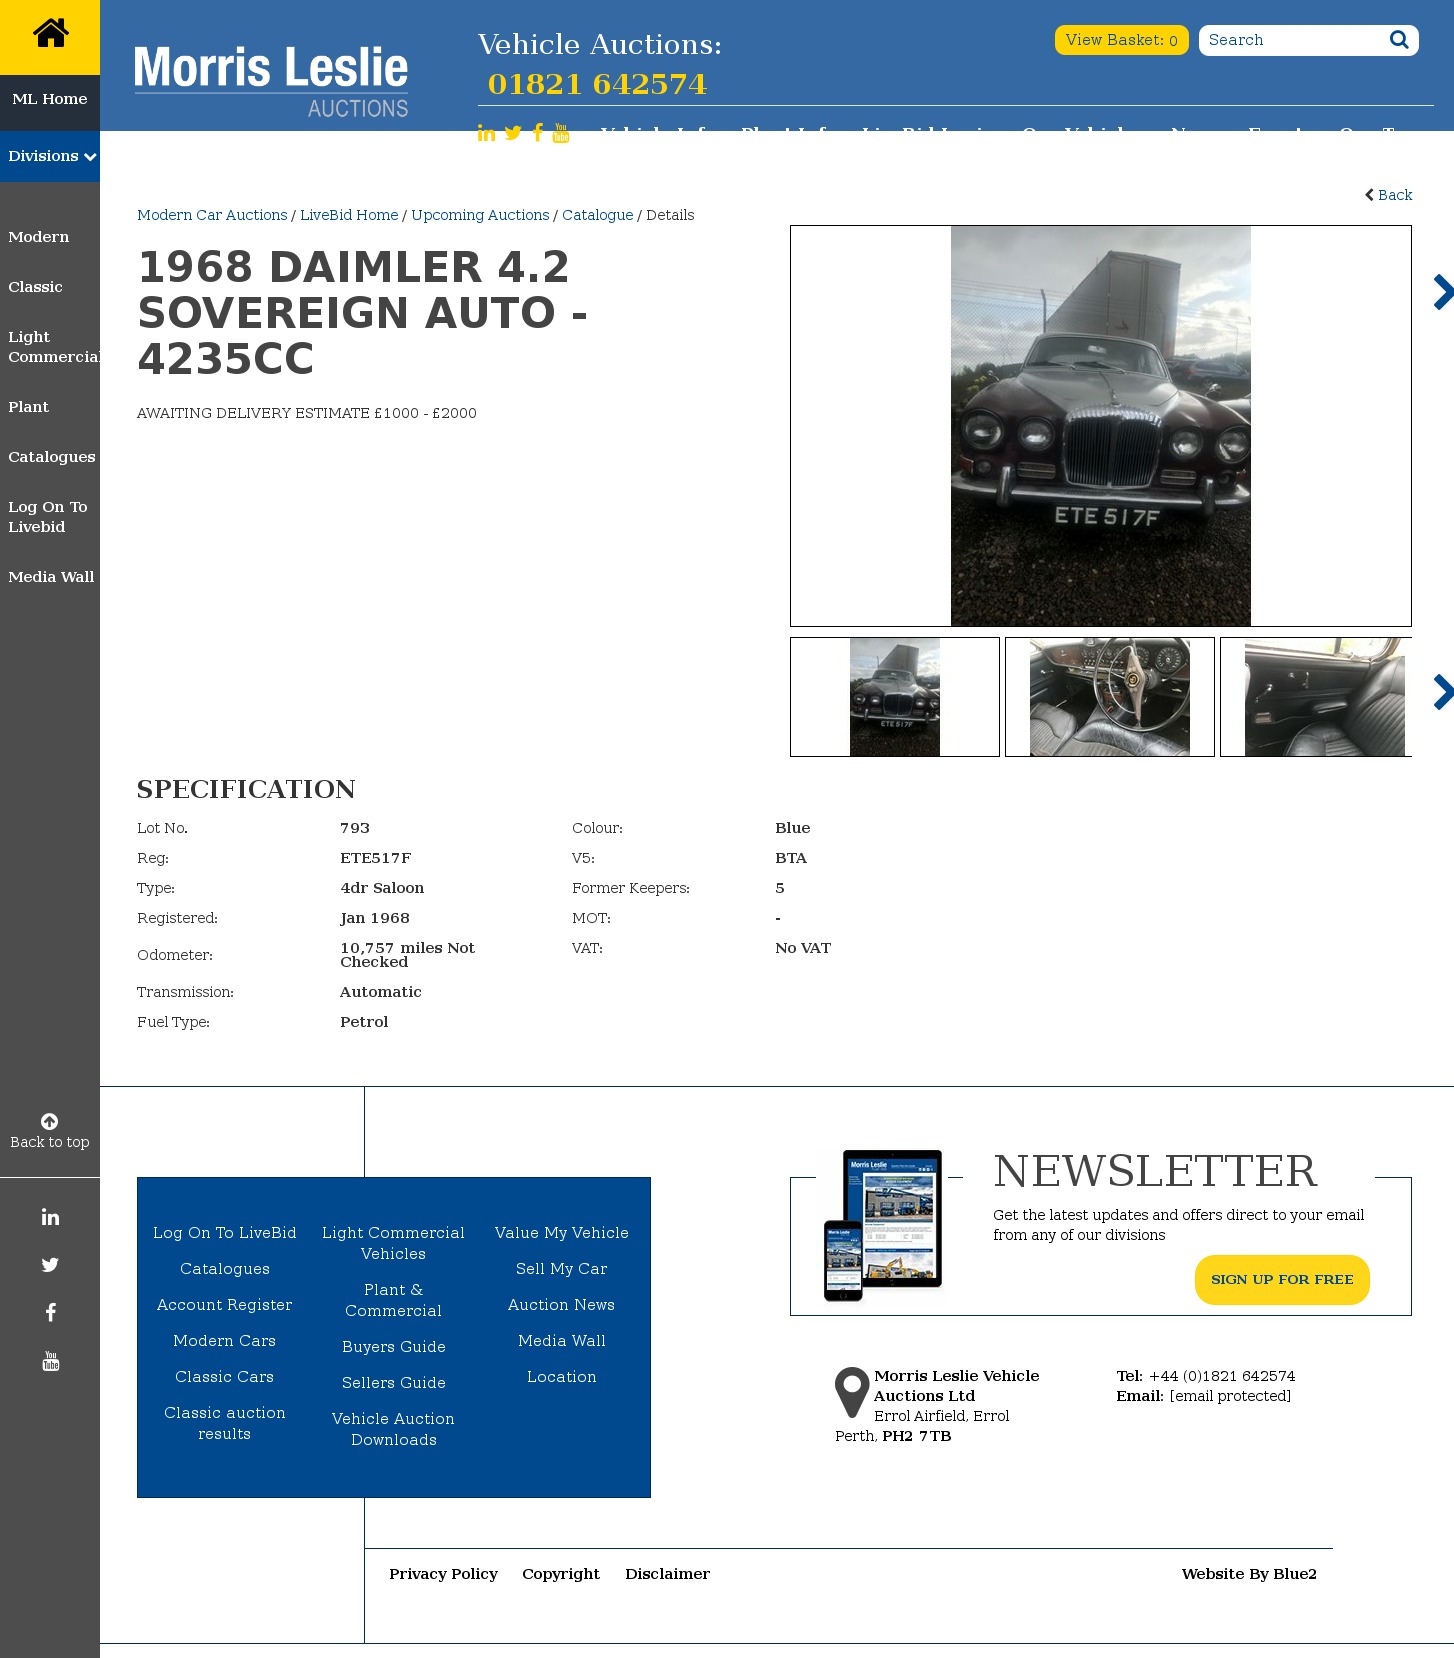Click the 01821 642574 phone number
1454x1658 pixels.
[x=597, y=84]
